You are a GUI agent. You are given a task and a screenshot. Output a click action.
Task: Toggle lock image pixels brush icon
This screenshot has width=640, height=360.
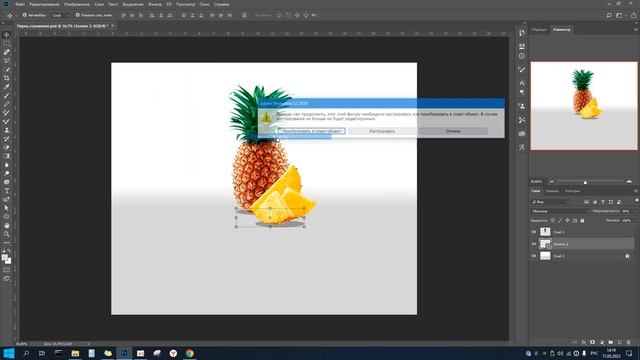tap(560, 220)
